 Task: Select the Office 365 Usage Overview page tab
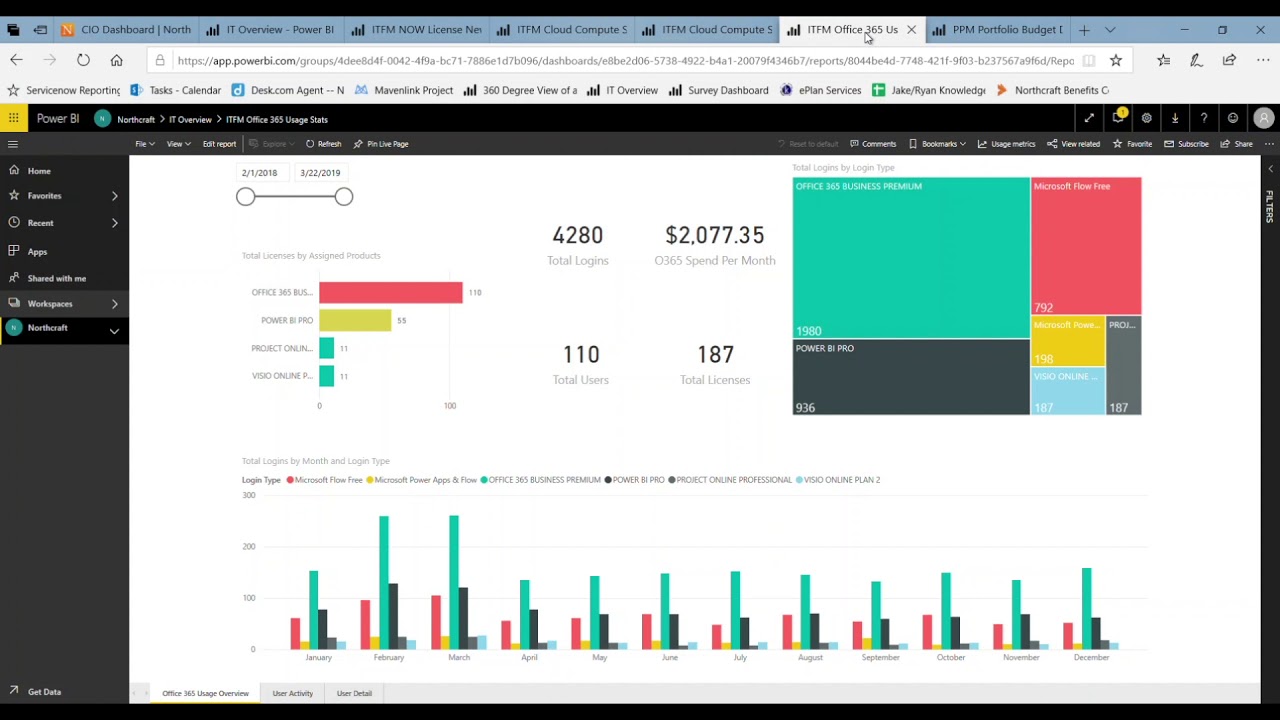click(205, 693)
